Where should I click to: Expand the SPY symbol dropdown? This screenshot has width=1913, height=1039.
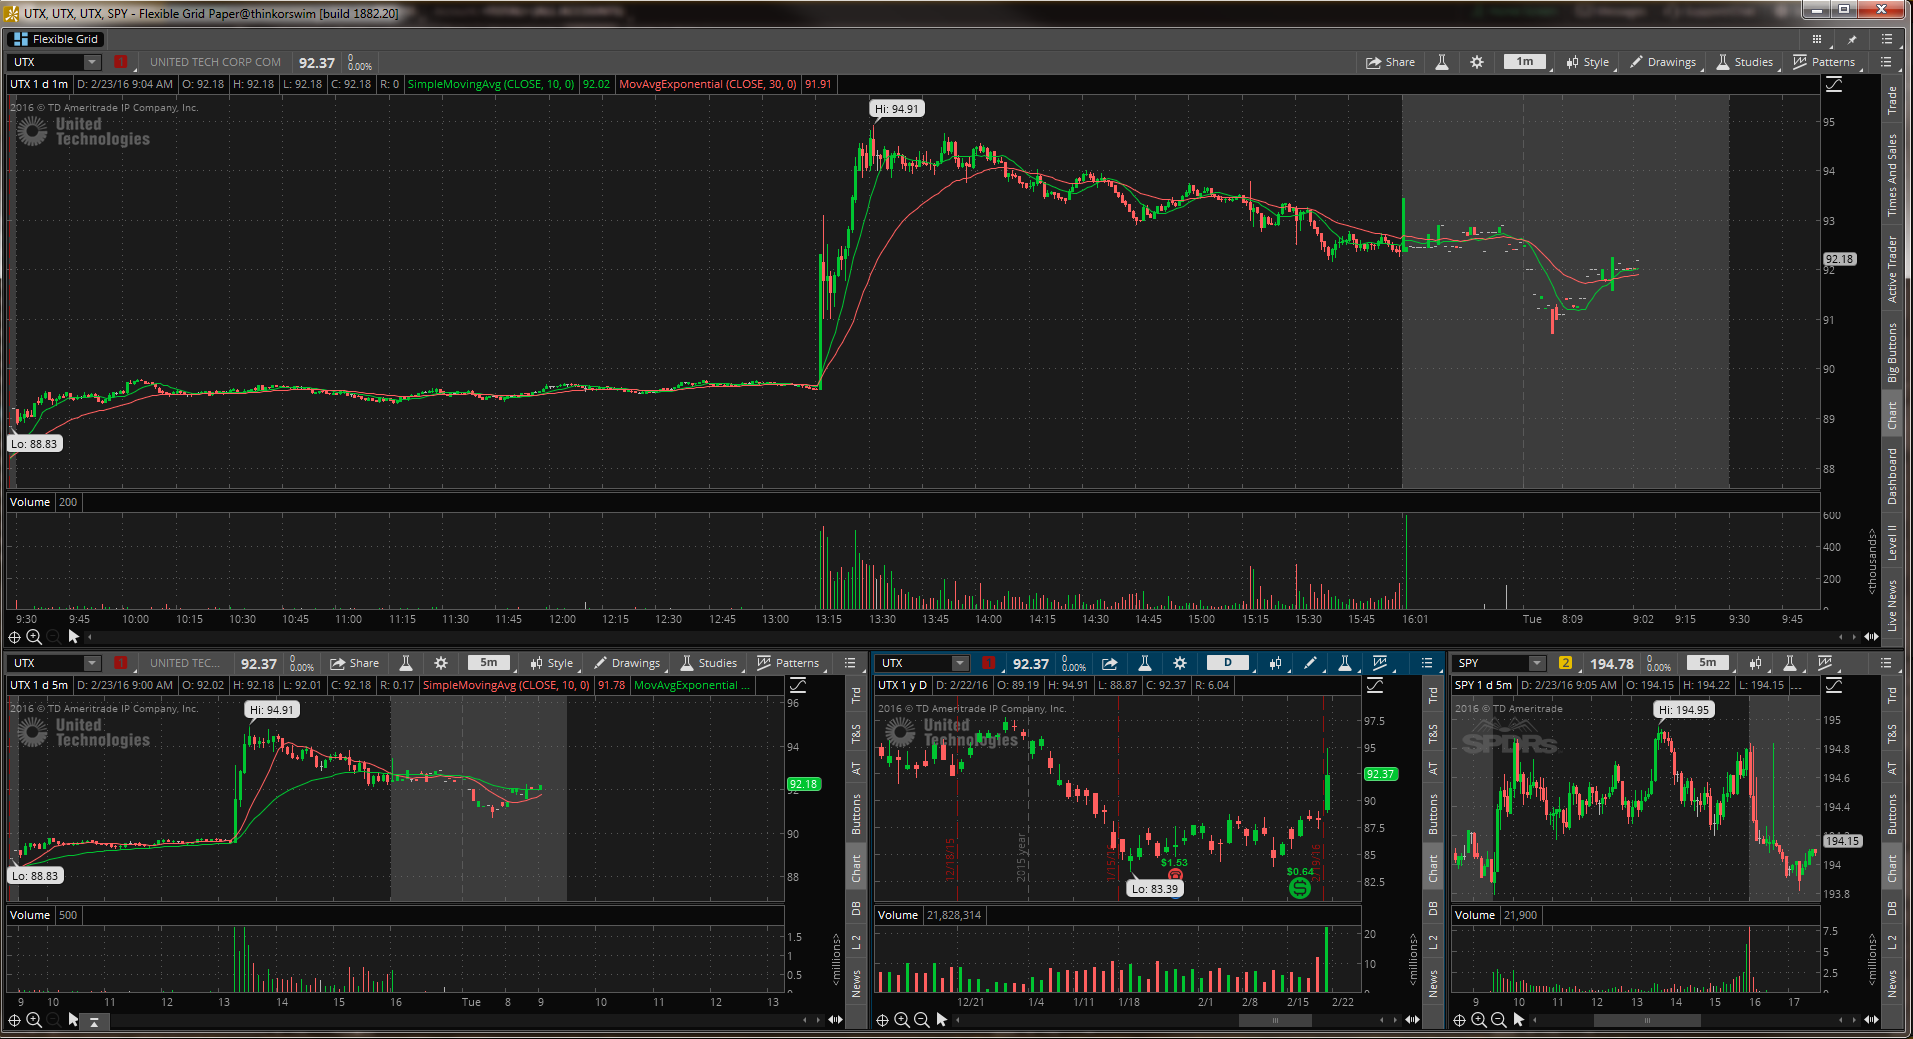point(1537,663)
